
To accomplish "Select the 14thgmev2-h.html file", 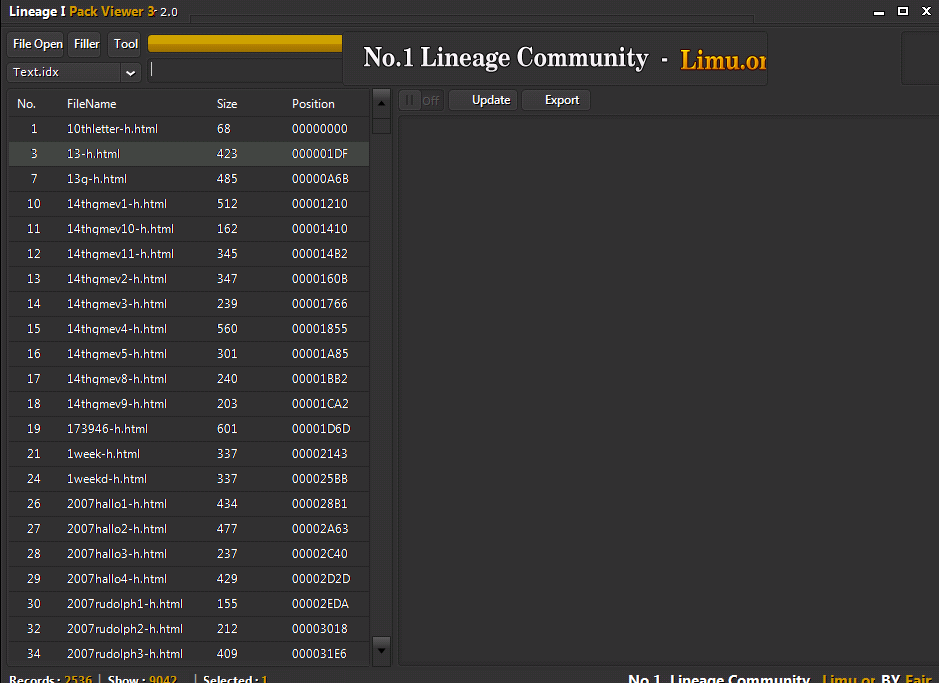I will (x=189, y=279).
